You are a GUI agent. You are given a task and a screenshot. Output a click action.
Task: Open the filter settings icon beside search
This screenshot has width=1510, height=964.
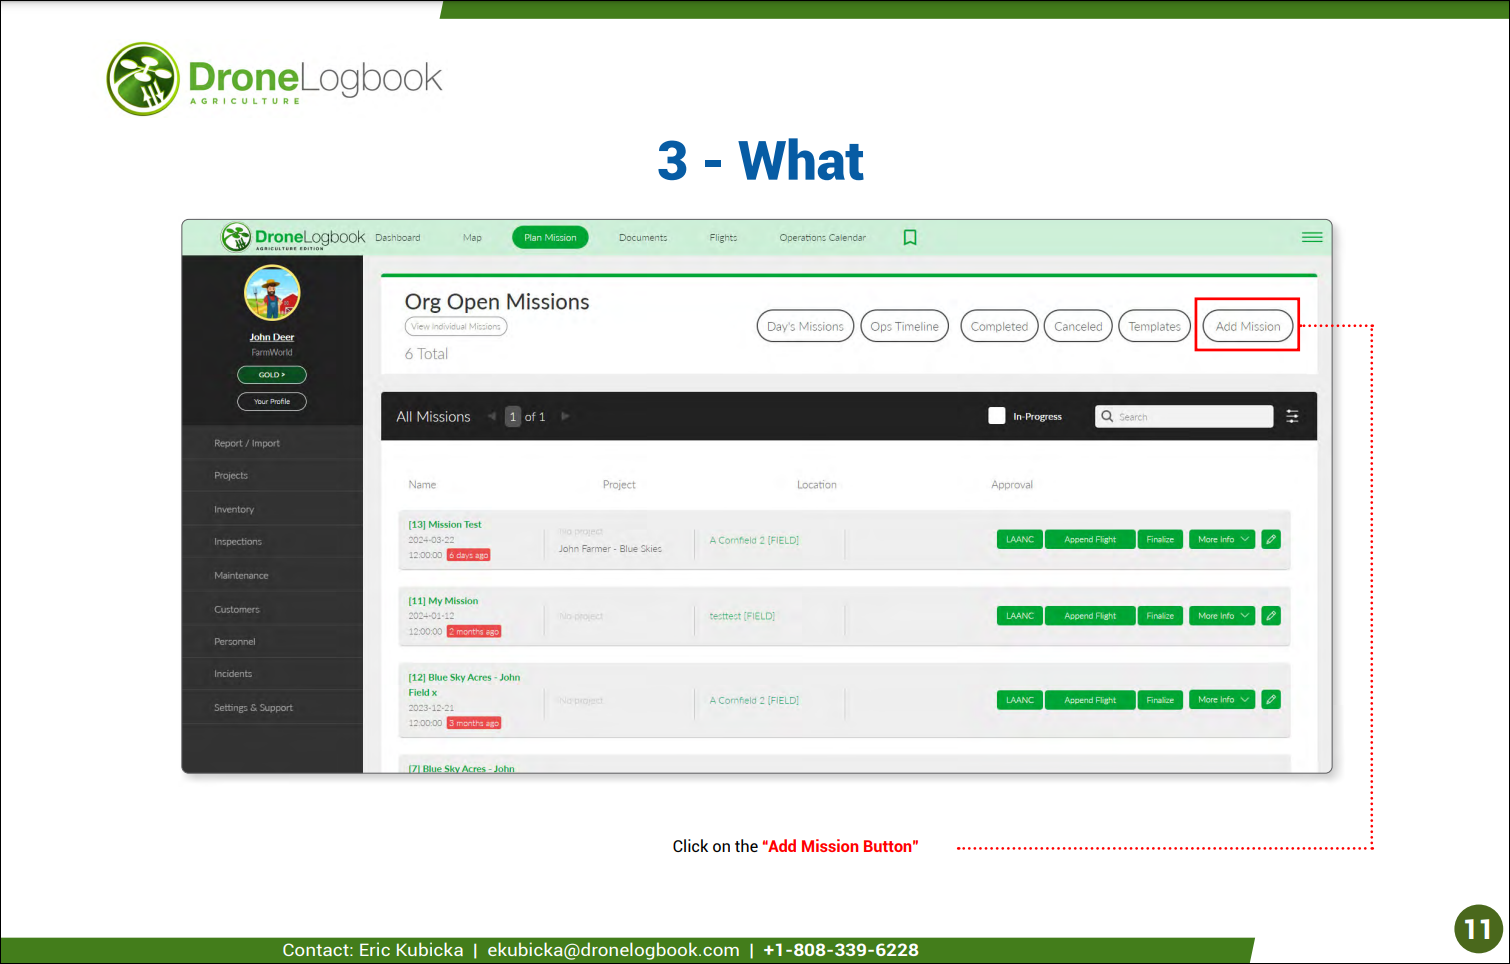[1292, 416]
